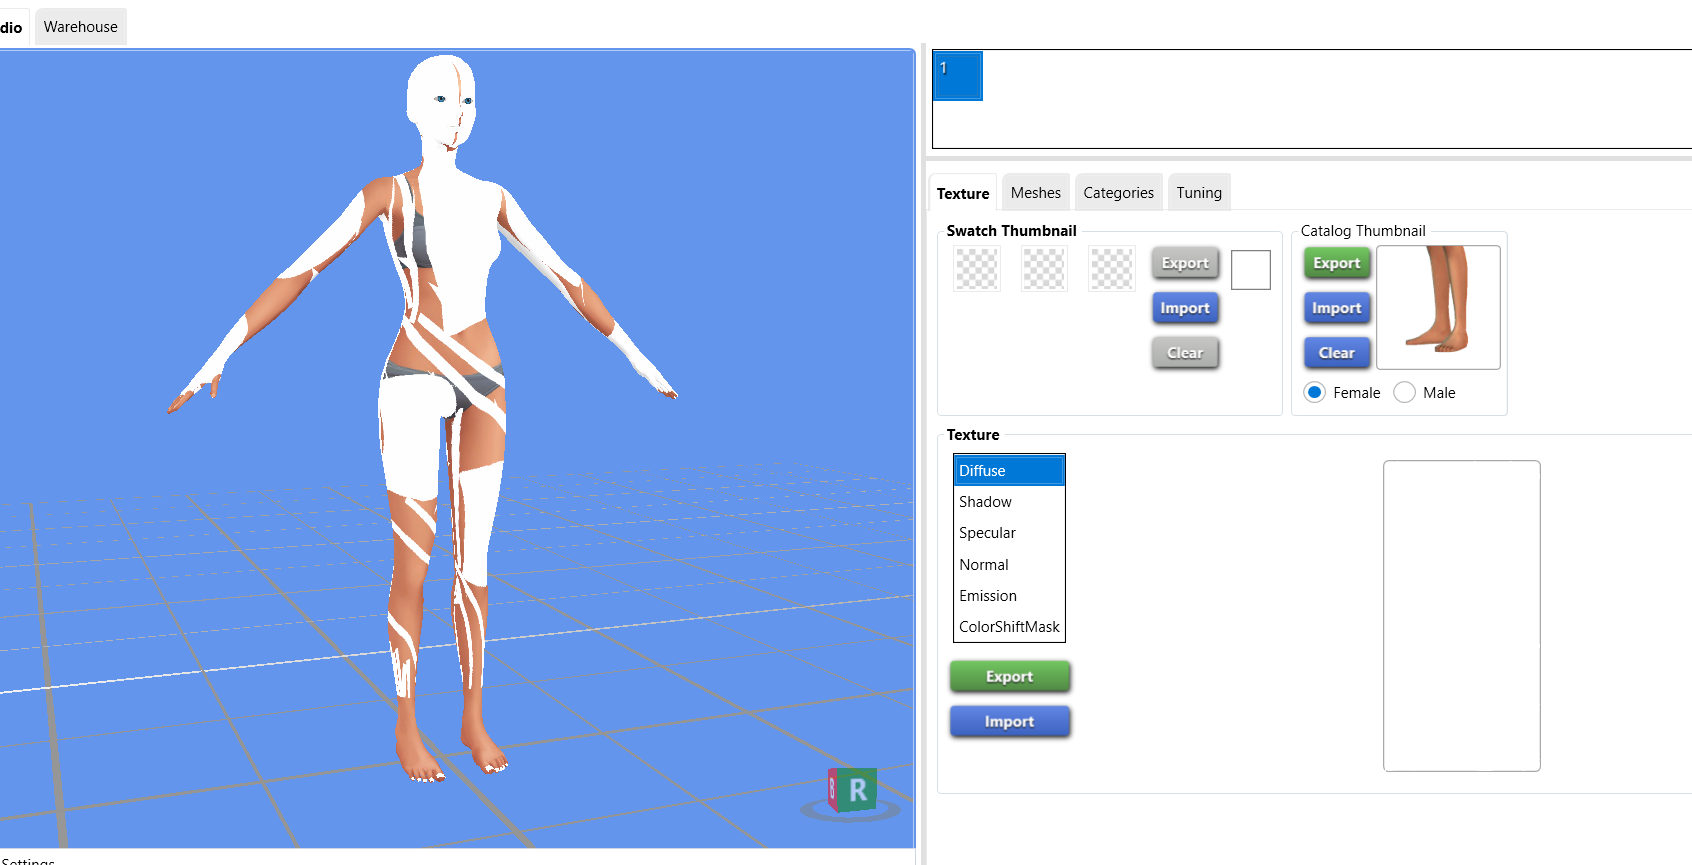This screenshot has width=1692, height=865.
Task: Import a Catalog Thumbnail image
Action: pyautogui.click(x=1337, y=308)
